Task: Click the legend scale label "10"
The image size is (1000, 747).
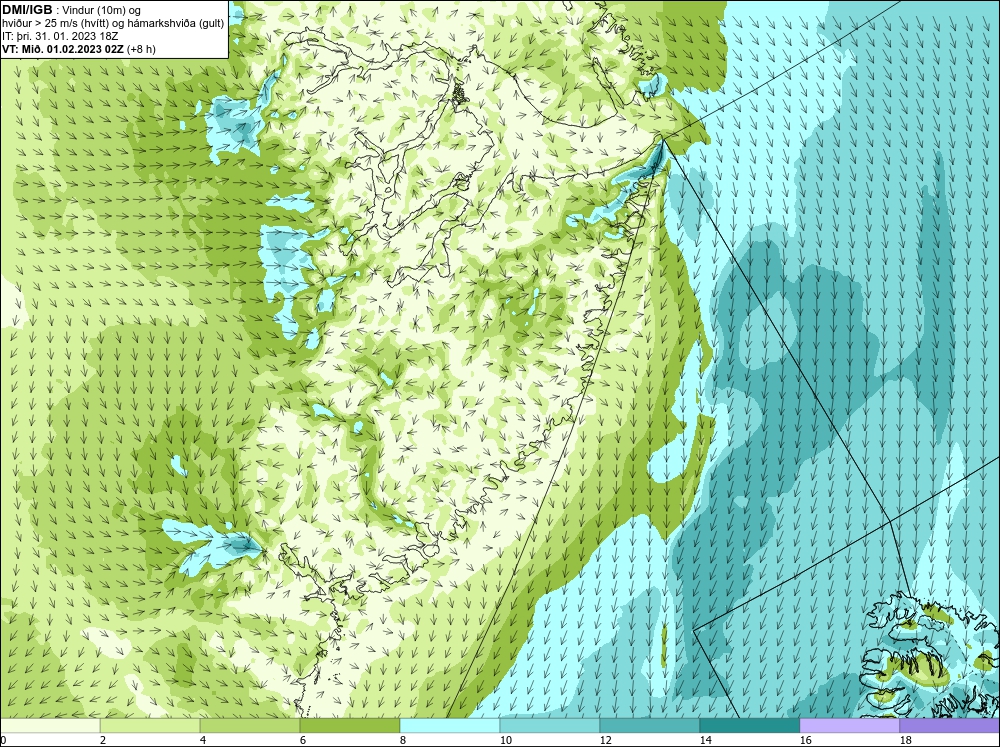Action: click(505, 740)
